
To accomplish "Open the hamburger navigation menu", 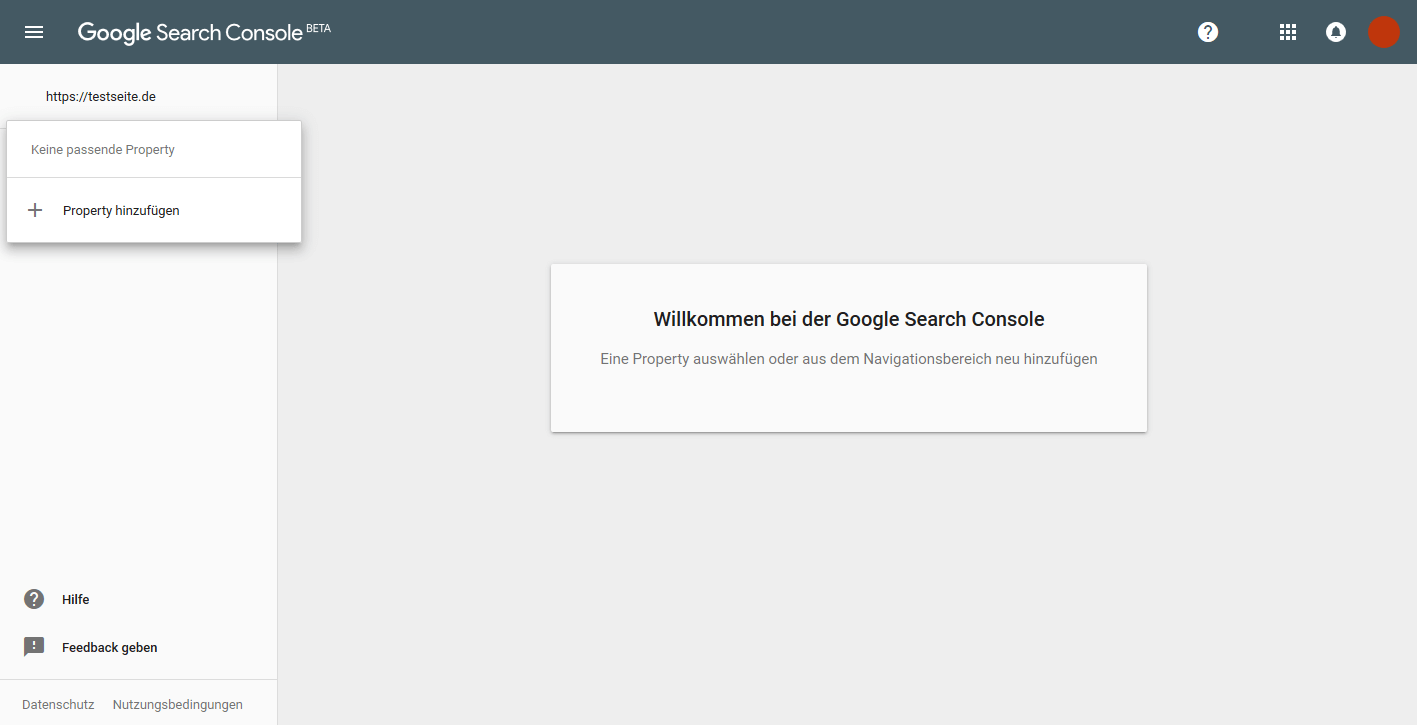I will pyautogui.click(x=34, y=32).
